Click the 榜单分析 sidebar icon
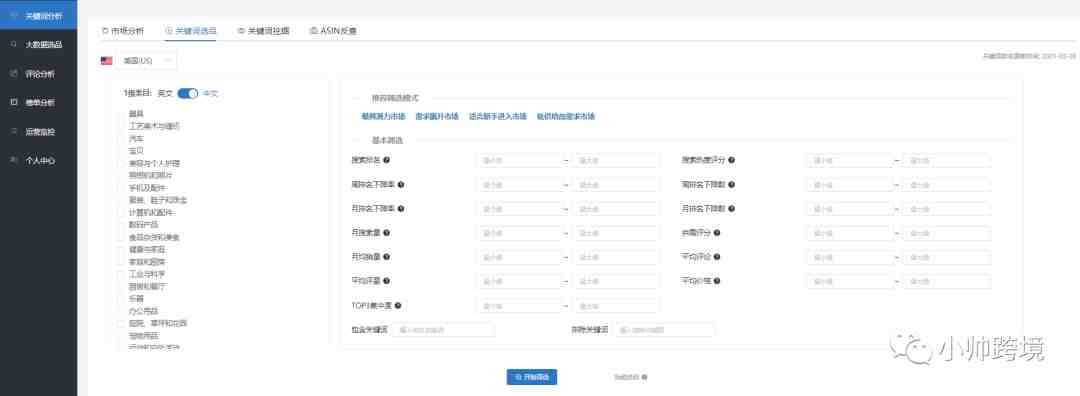Image resolution: width=1080 pixels, height=396 pixels. click(14, 102)
